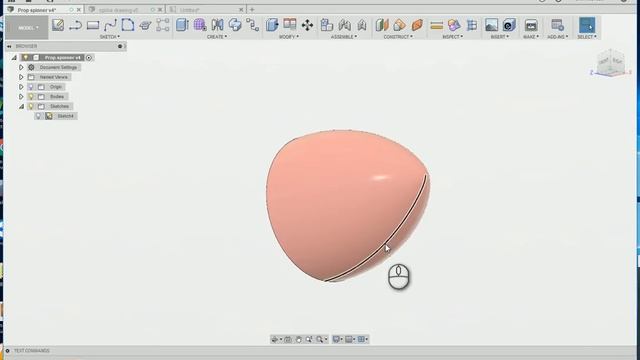Viewport: 640px width, 360px height.
Task: Click the Midplane construct icon
Action: pos(417,25)
